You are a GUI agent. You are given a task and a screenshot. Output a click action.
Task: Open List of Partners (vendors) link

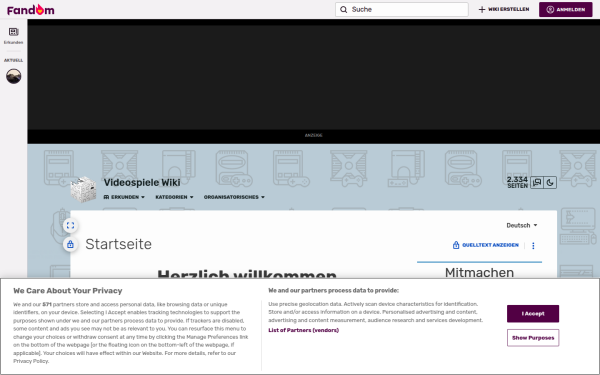click(x=303, y=330)
